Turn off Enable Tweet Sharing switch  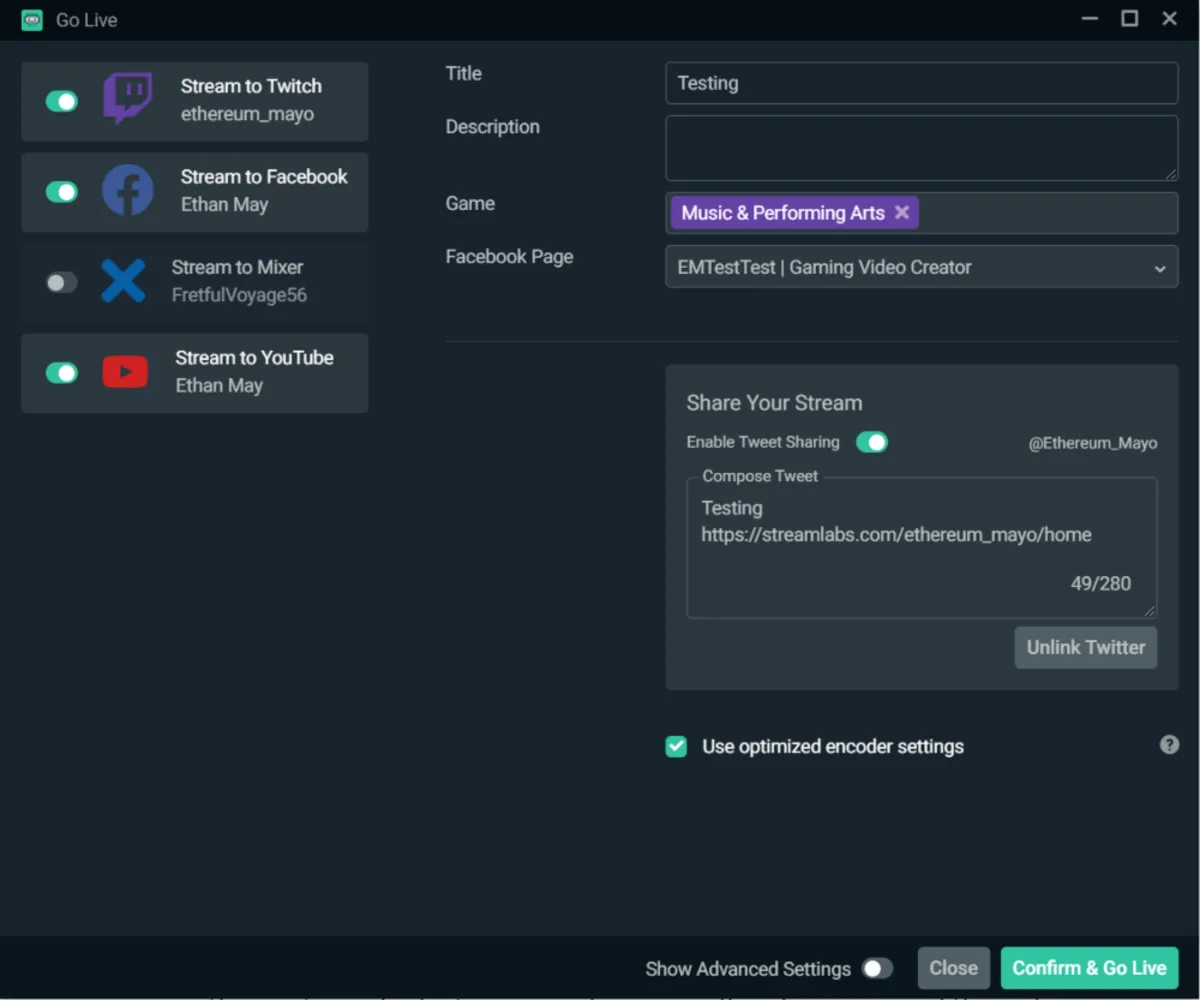(x=872, y=442)
